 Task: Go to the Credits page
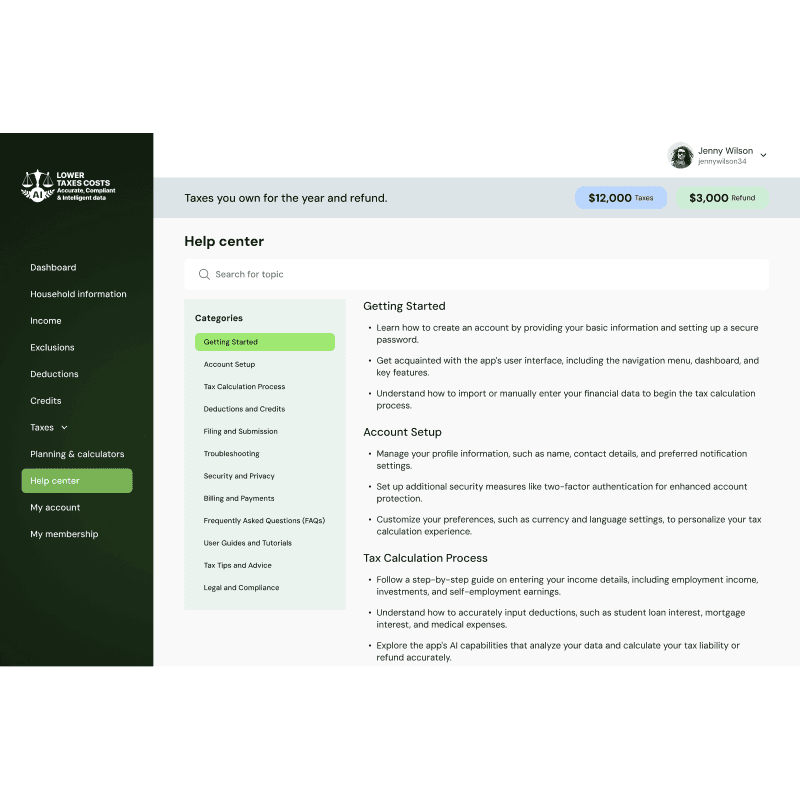coord(46,401)
